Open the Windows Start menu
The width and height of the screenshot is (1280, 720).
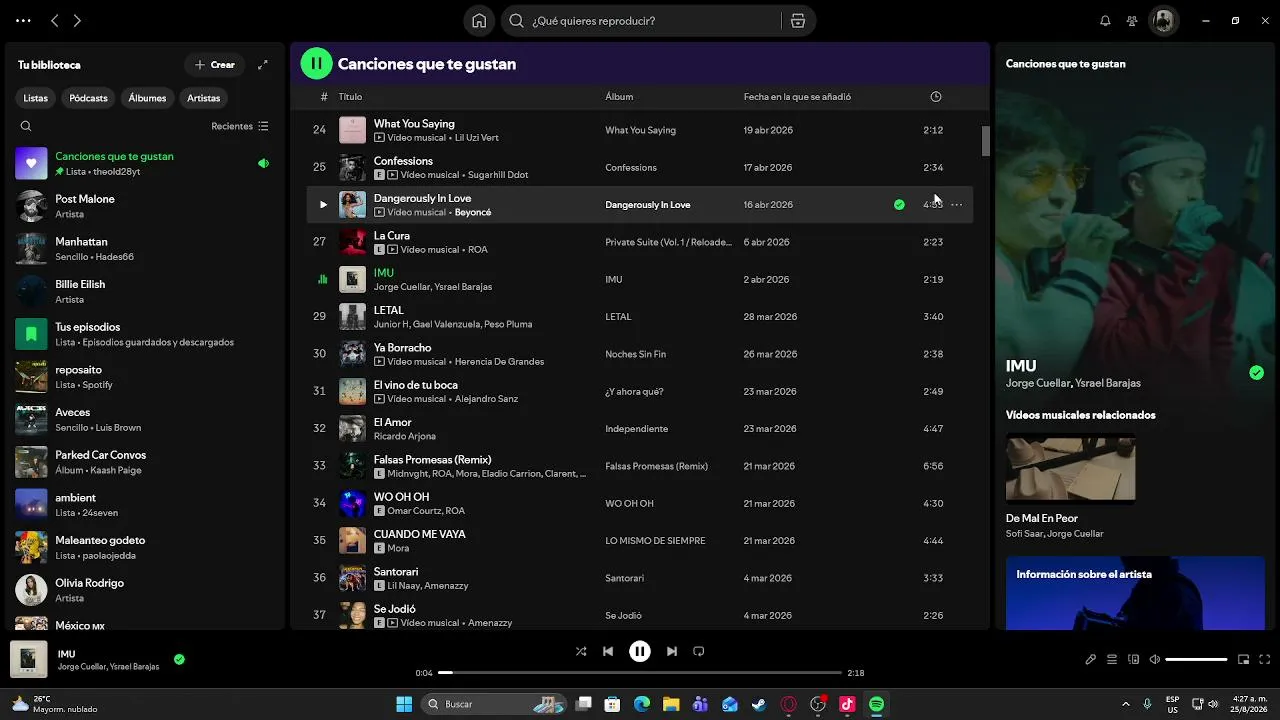coord(404,704)
